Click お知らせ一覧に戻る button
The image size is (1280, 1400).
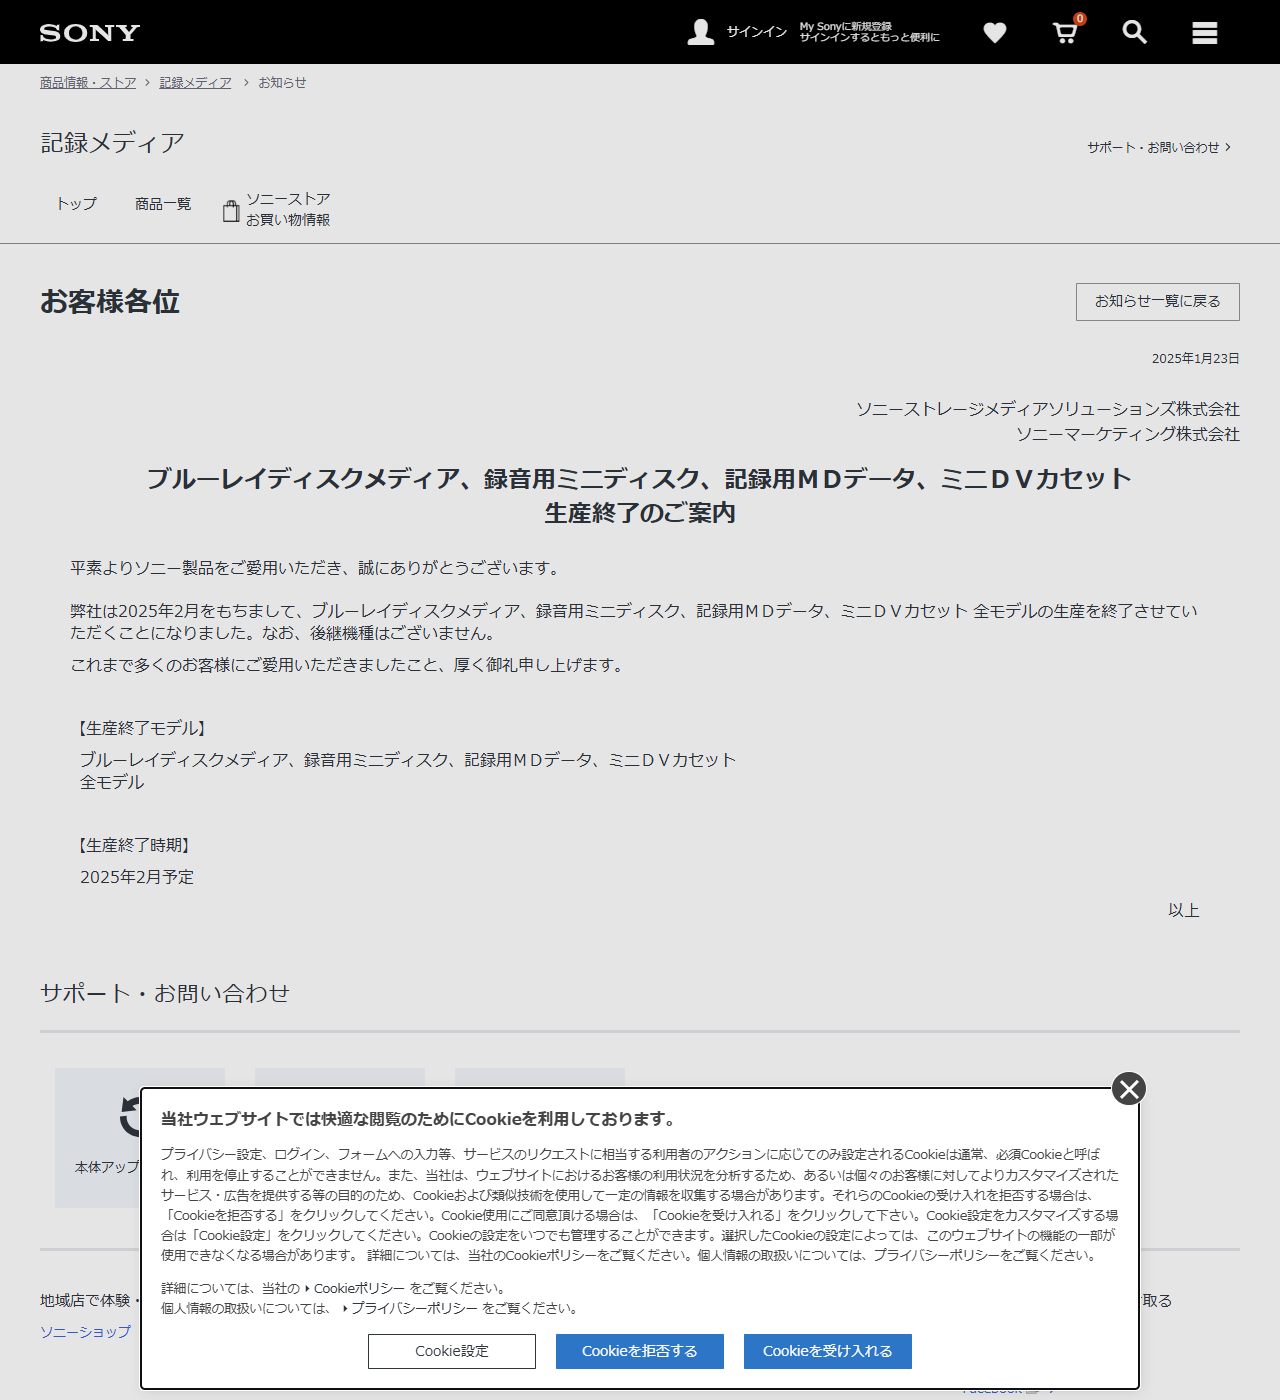tap(1157, 302)
